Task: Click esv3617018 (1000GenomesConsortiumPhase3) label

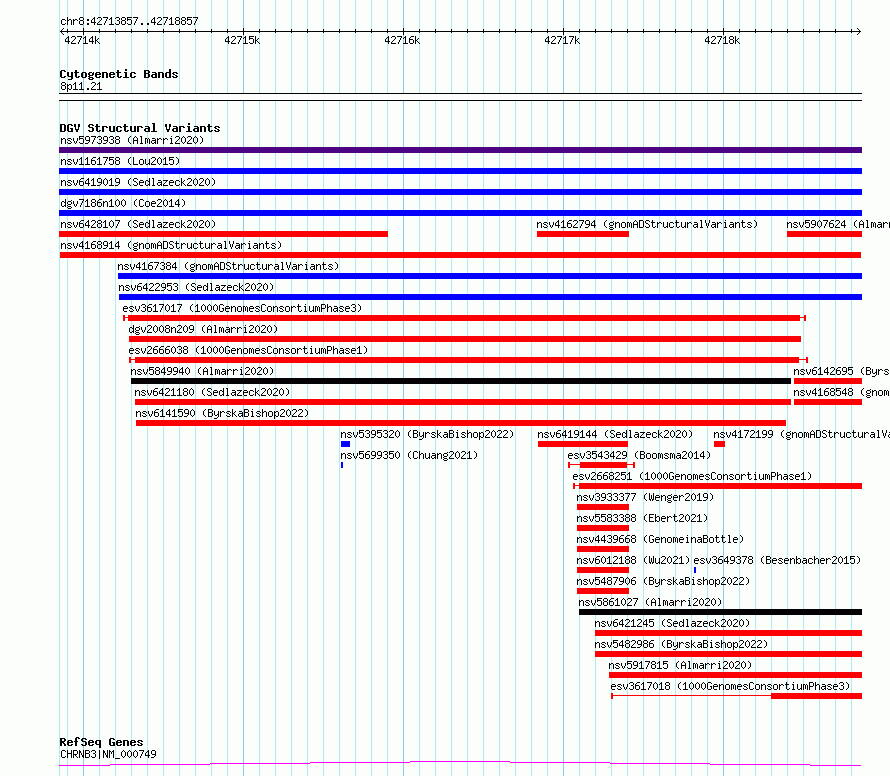Action: [x=730, y=686]
